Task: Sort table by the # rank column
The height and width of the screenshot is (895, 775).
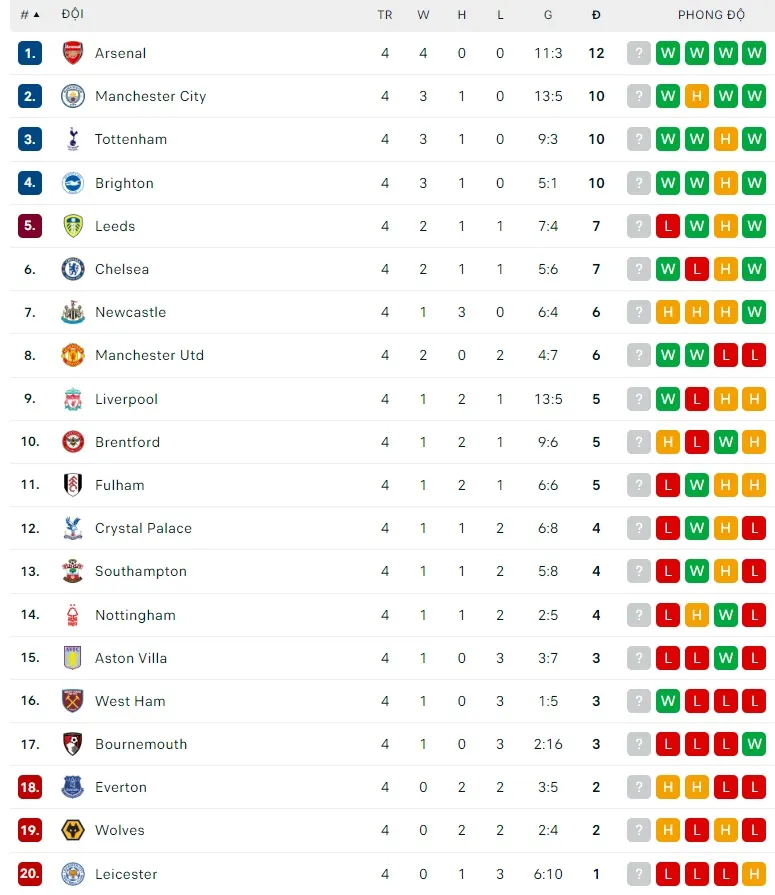Action: pyautogui.click(x=30, y=15)
